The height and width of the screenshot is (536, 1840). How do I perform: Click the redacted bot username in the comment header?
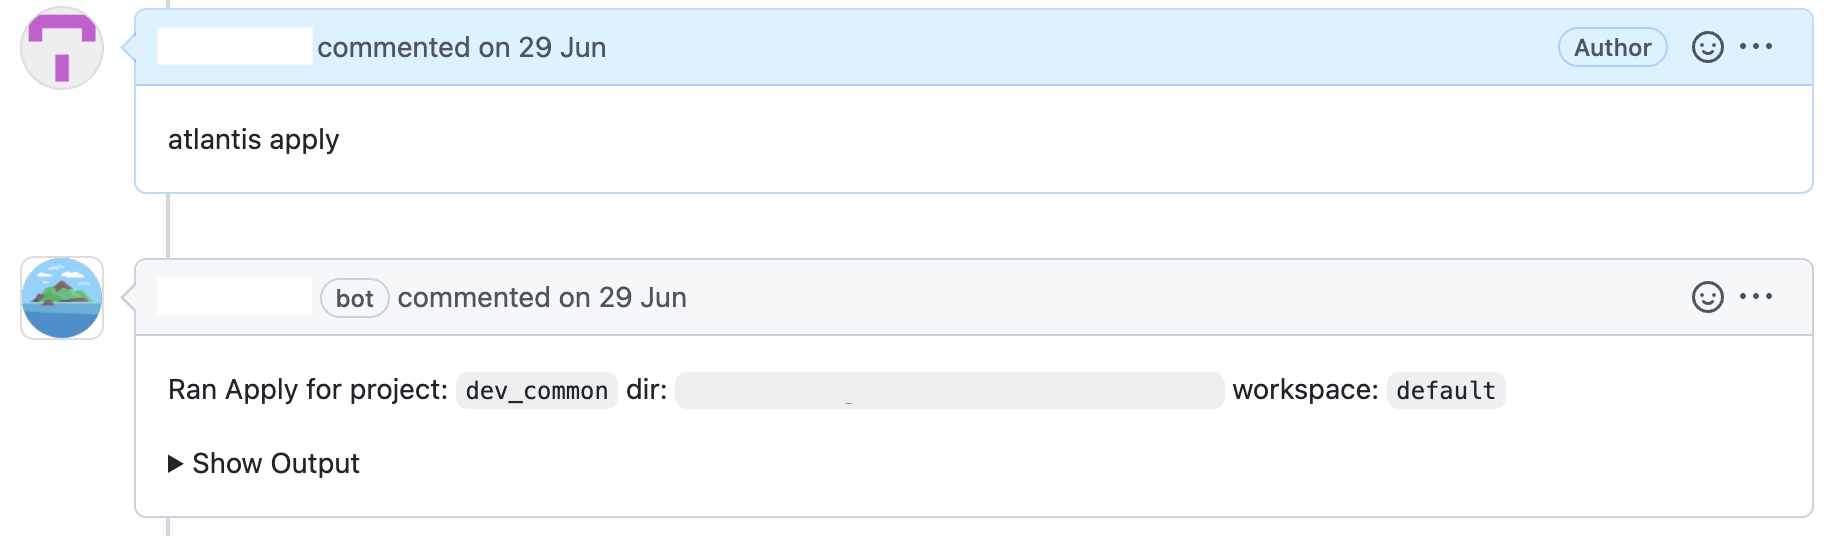(235, 296)
